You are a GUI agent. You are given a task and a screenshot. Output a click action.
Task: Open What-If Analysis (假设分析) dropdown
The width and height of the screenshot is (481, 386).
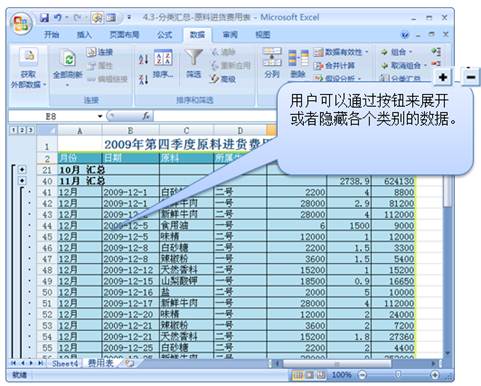click(359, 79)
